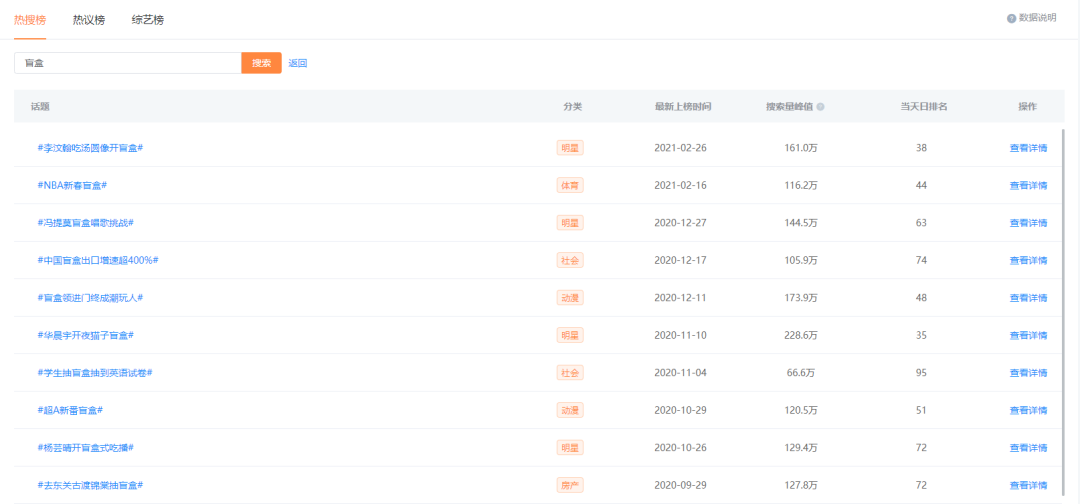
Task: Click the 房产 tag in 去东关古渡 row
Action: tap(570, 485)
